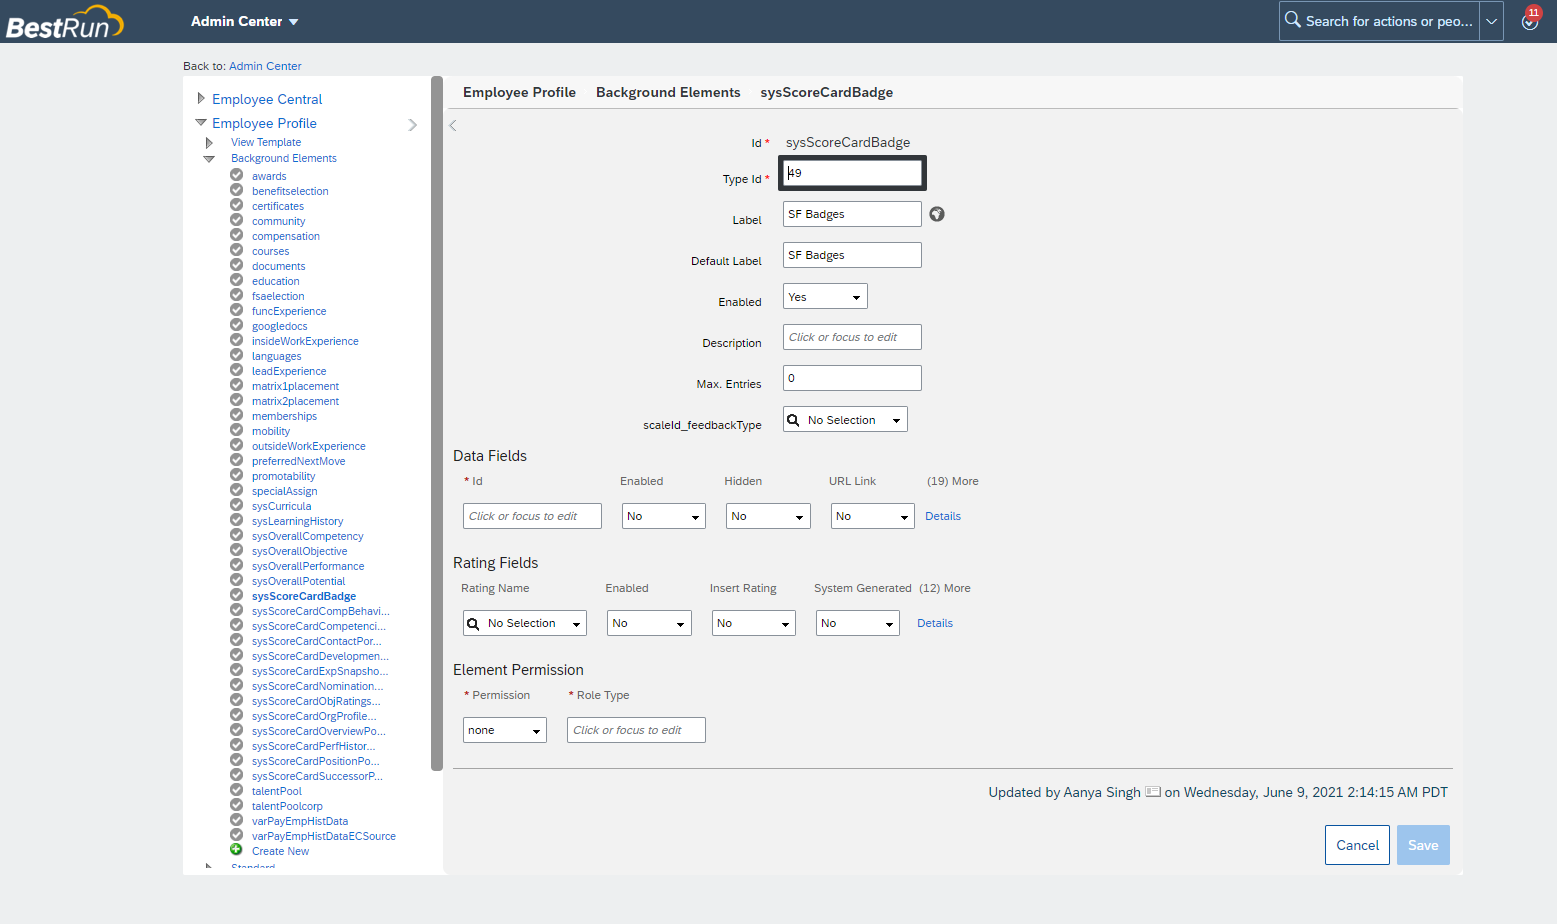Image resolution: width=1557 pixels, height=924 pixels.
Task: Click the check icon beside googledocs
Action: point(236,325)
